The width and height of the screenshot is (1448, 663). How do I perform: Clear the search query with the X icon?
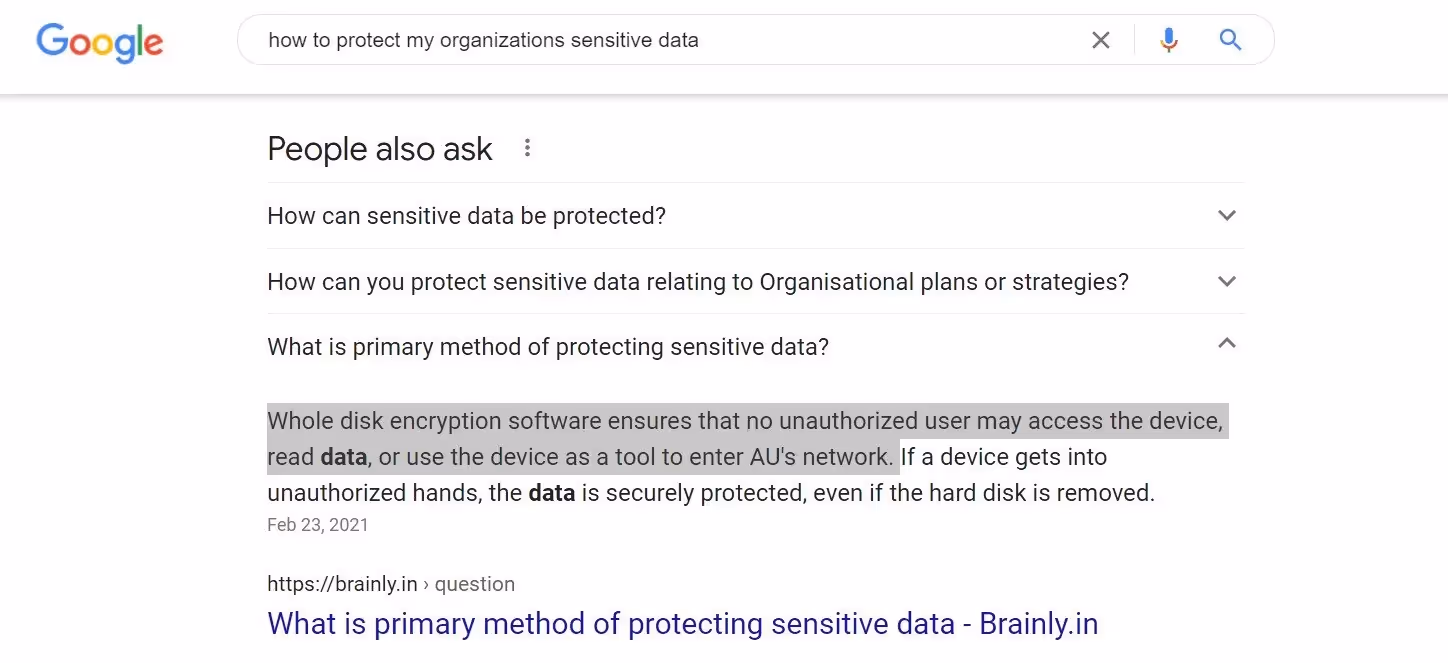tap(1101, 40)
